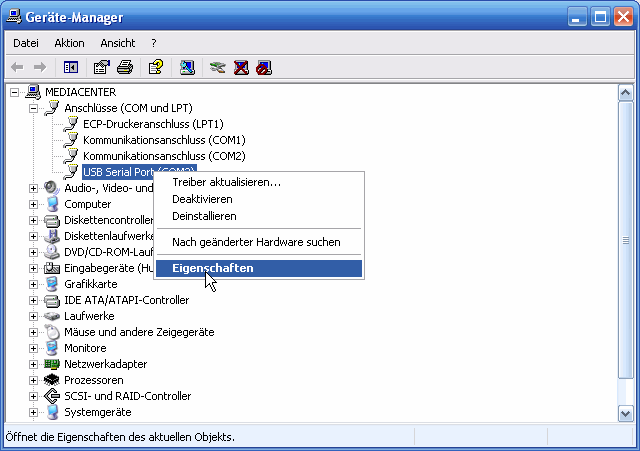Viewport: 640px width, 451px height.
Task: Open the Ansicht menu
Action: point(118,43)
